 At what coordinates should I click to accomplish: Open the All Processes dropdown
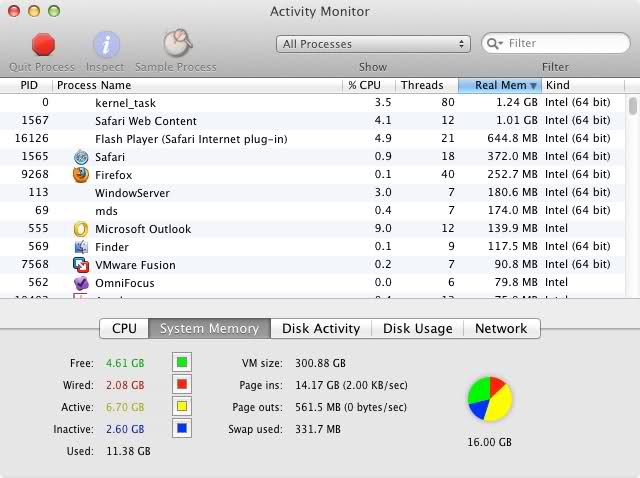[373, 44]
